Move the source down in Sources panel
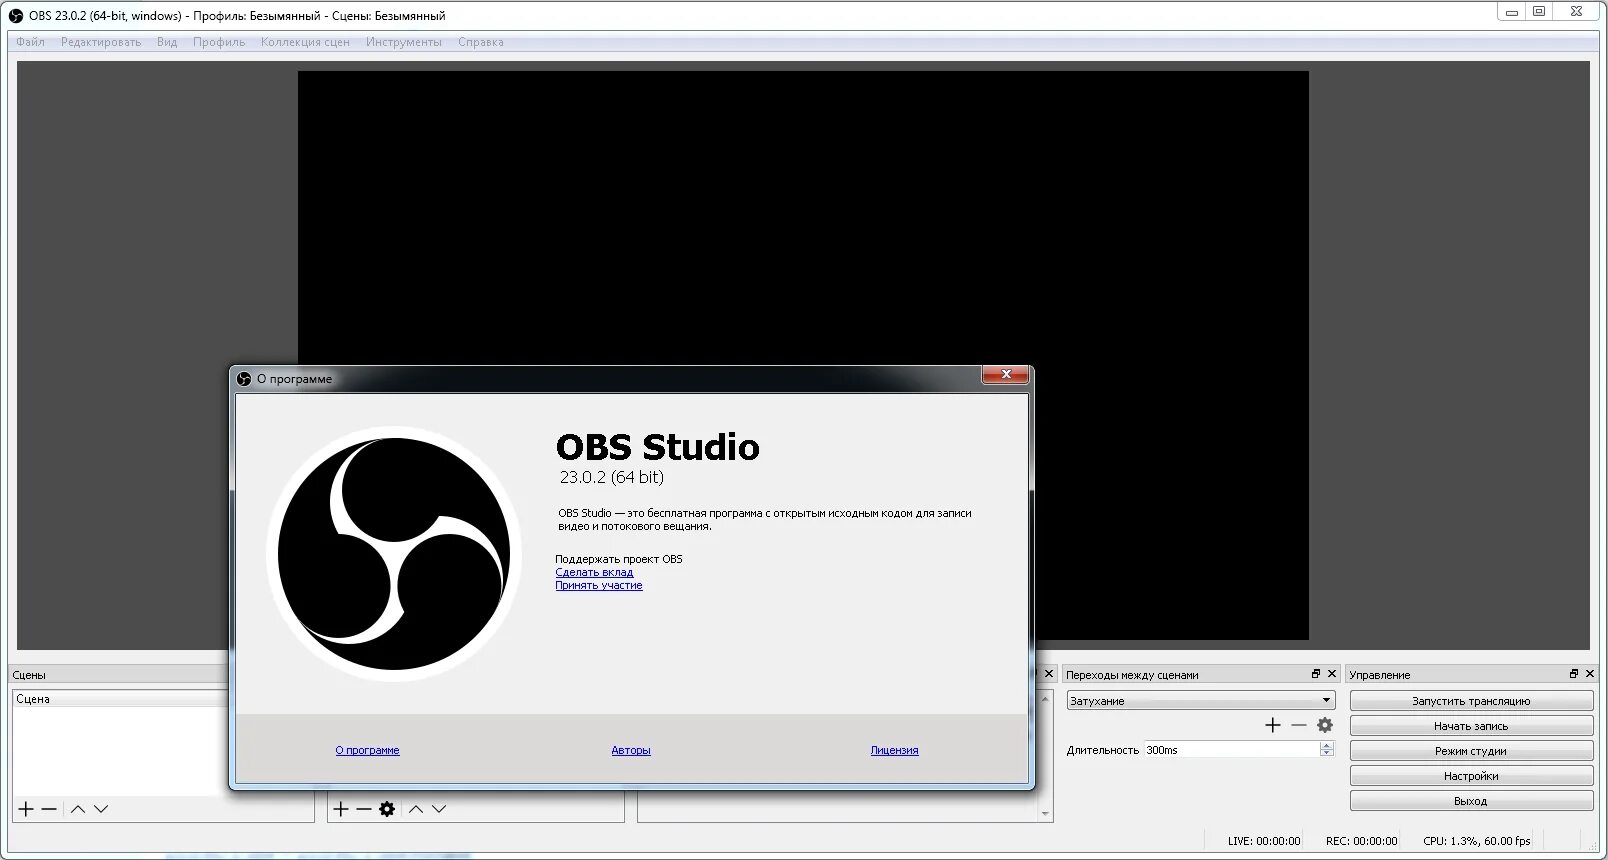Viewport: 1608px width, 860px height. pos(439,809)
